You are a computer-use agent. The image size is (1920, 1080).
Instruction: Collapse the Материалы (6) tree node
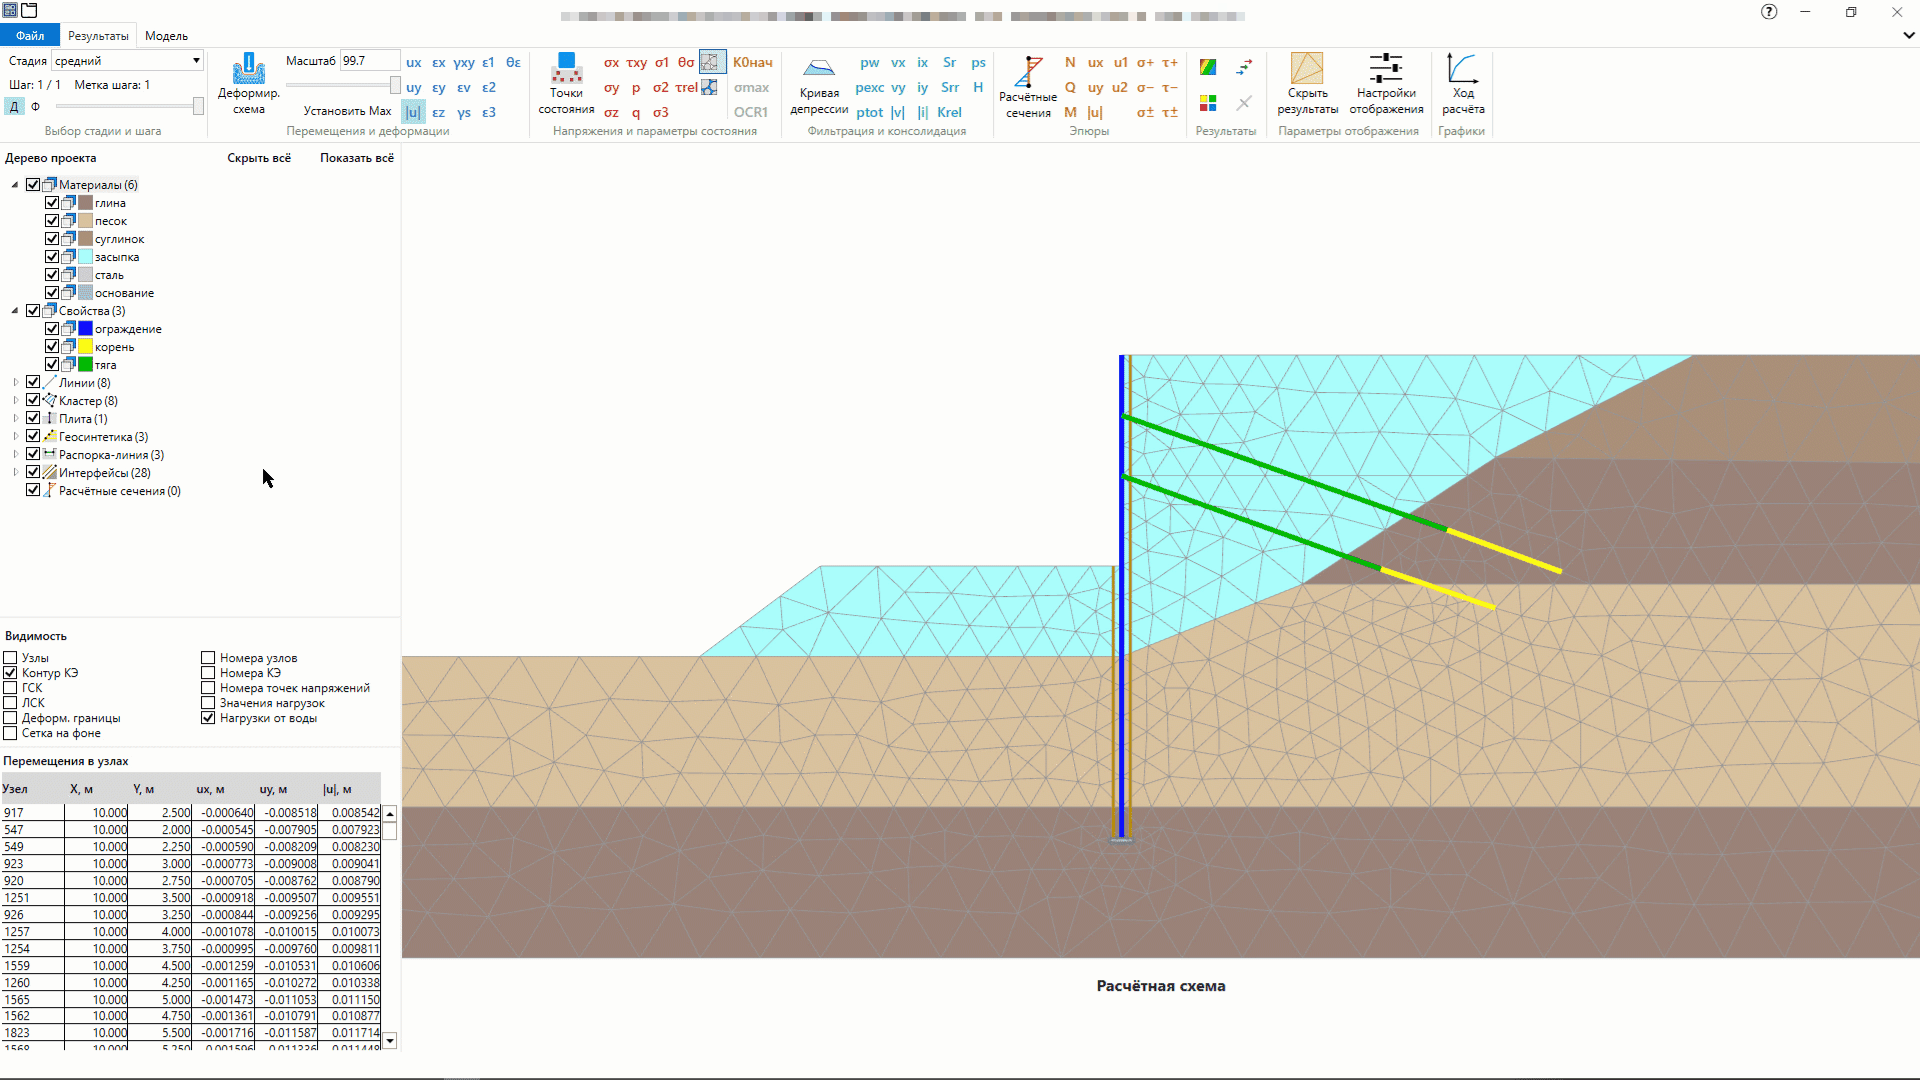point(15,185)
